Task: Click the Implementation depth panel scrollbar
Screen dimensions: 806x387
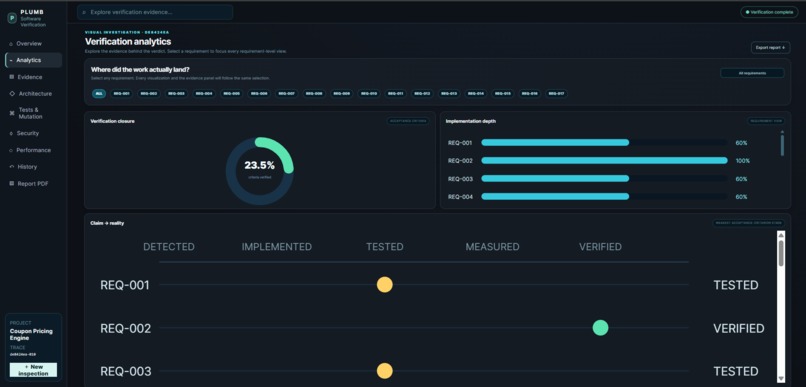Action: tap(782, 145)
